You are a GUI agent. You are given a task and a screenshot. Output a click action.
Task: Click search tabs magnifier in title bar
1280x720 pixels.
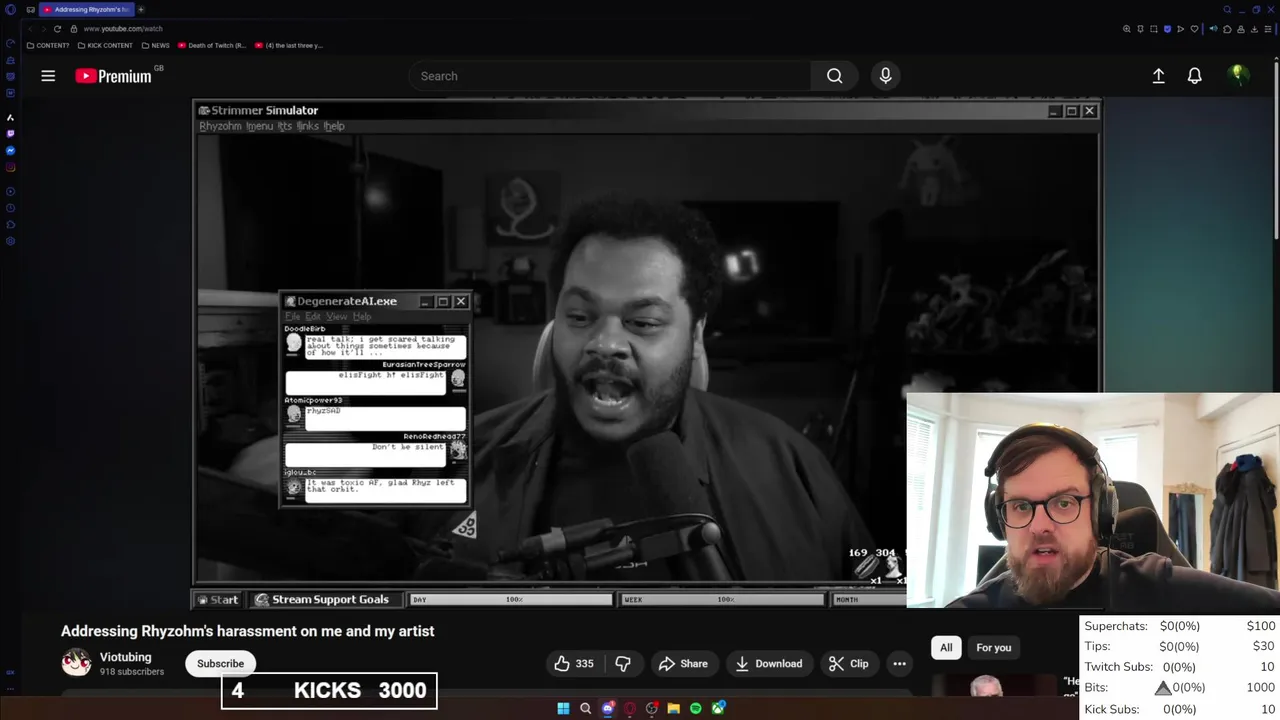(x=1227, y=9)
